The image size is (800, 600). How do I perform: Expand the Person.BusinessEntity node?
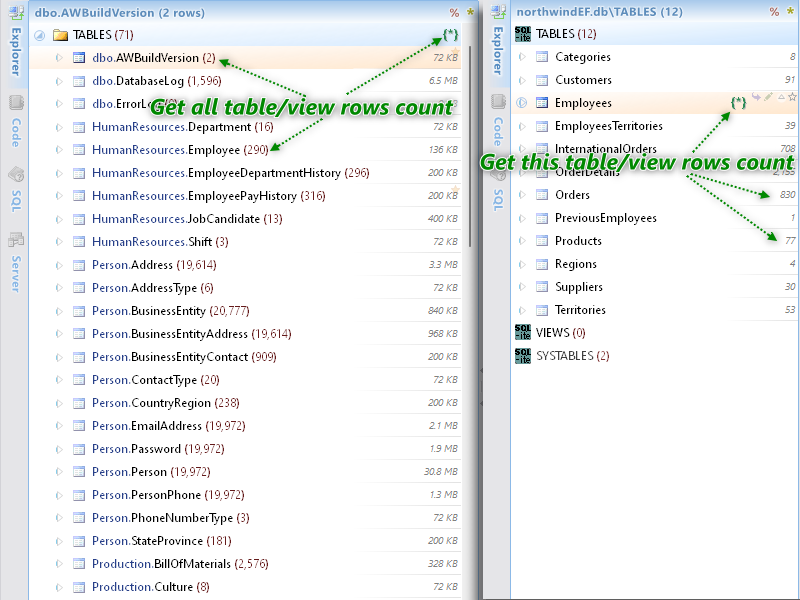coord(59,311)
